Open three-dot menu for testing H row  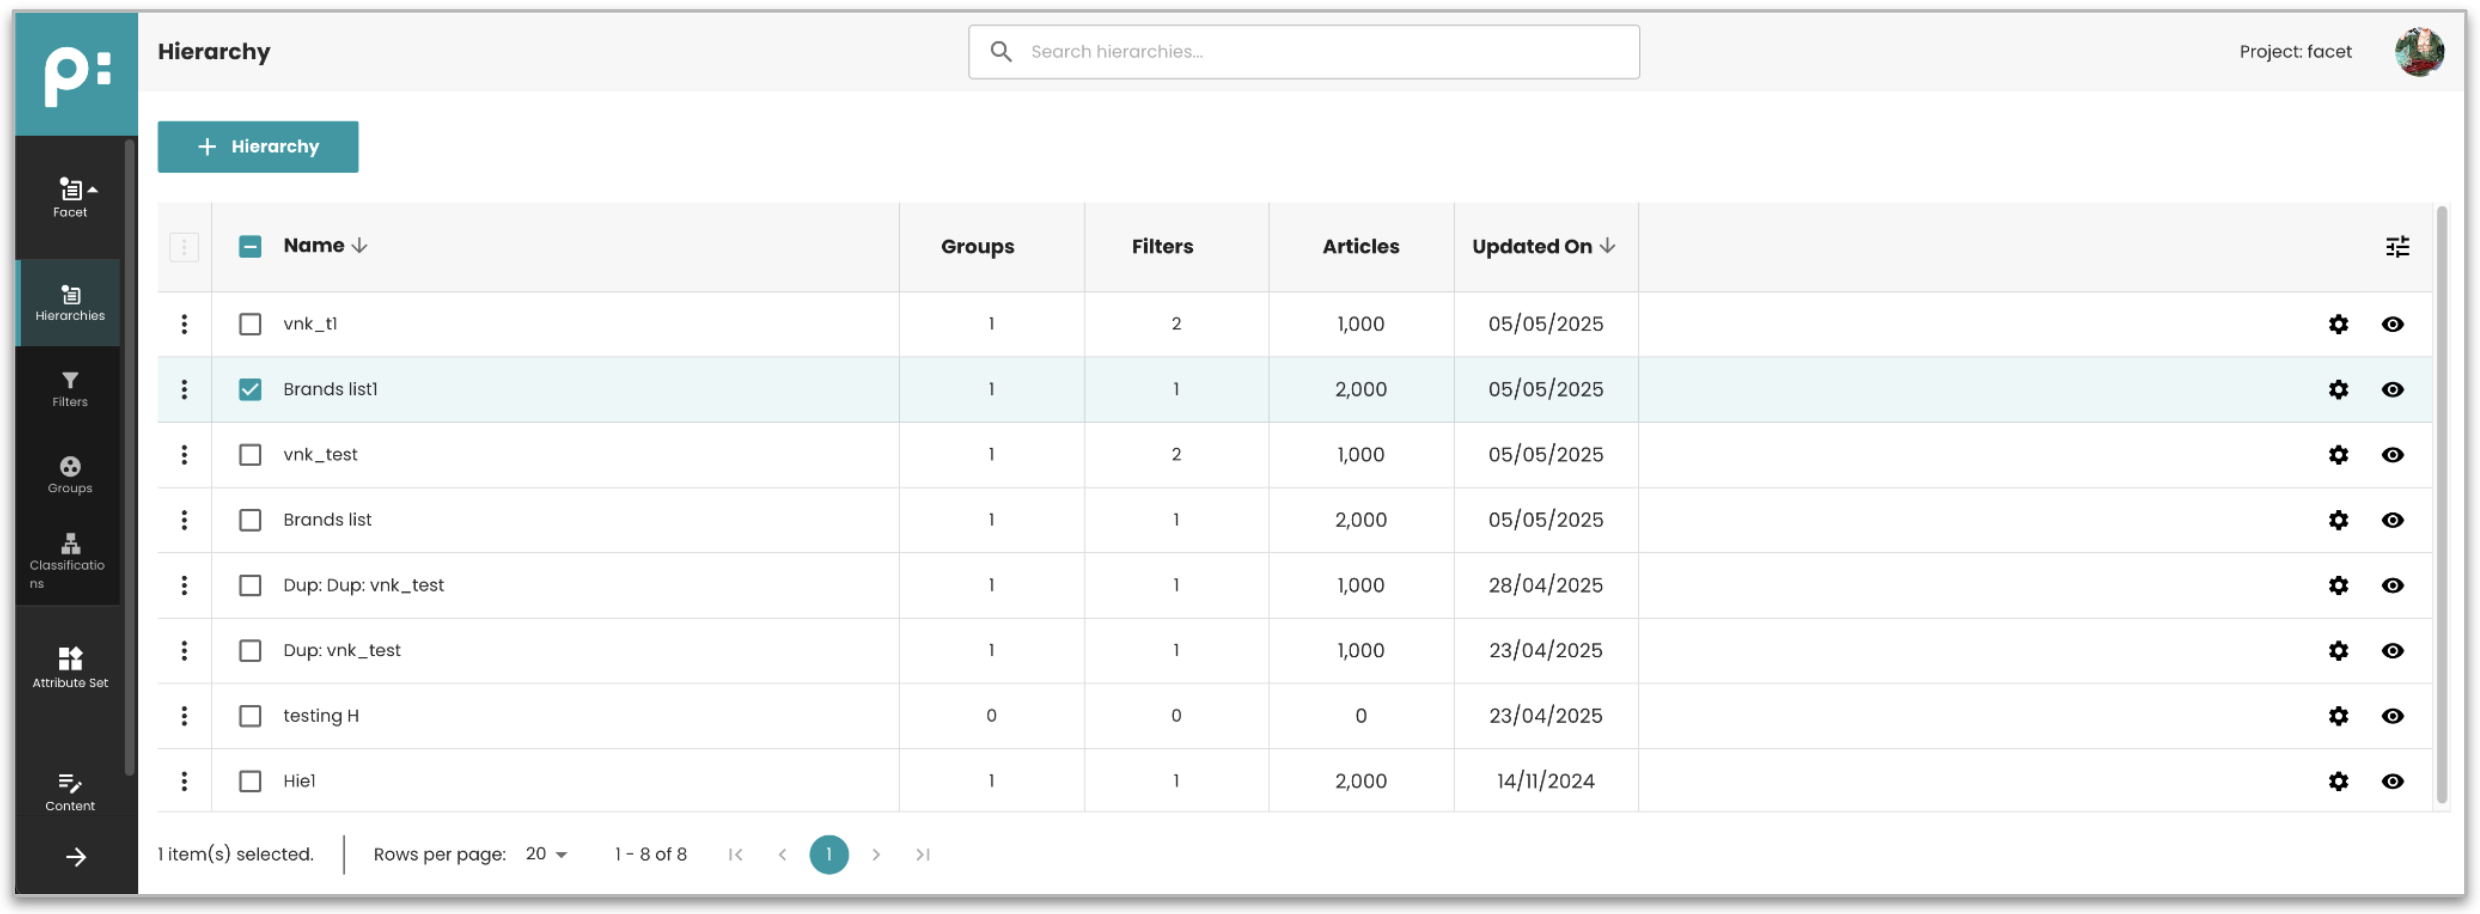point(184,716)
